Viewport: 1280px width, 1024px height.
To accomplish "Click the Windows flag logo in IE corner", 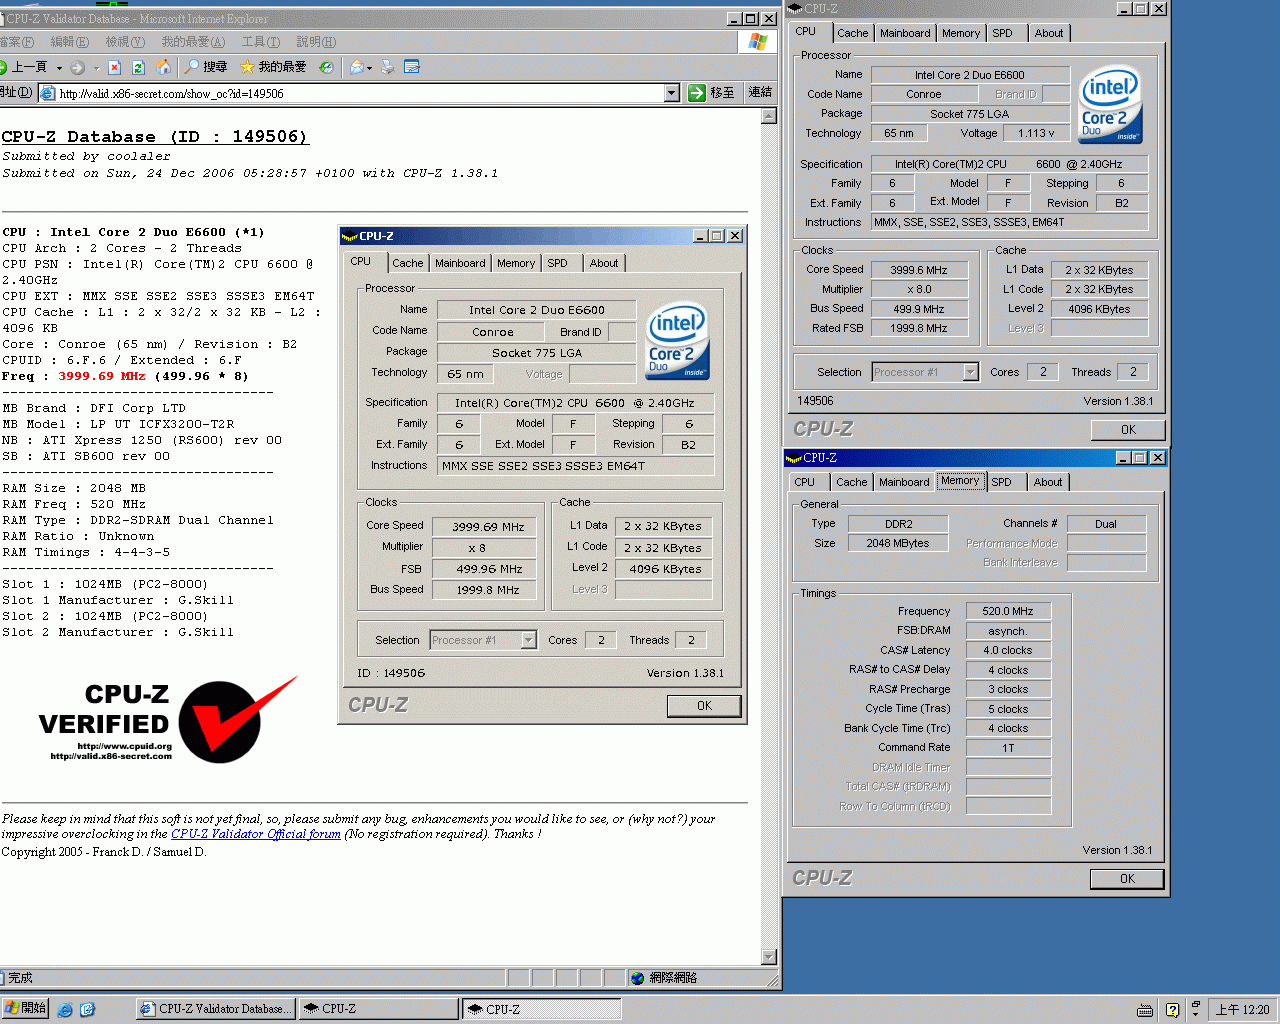I will 757,42.
